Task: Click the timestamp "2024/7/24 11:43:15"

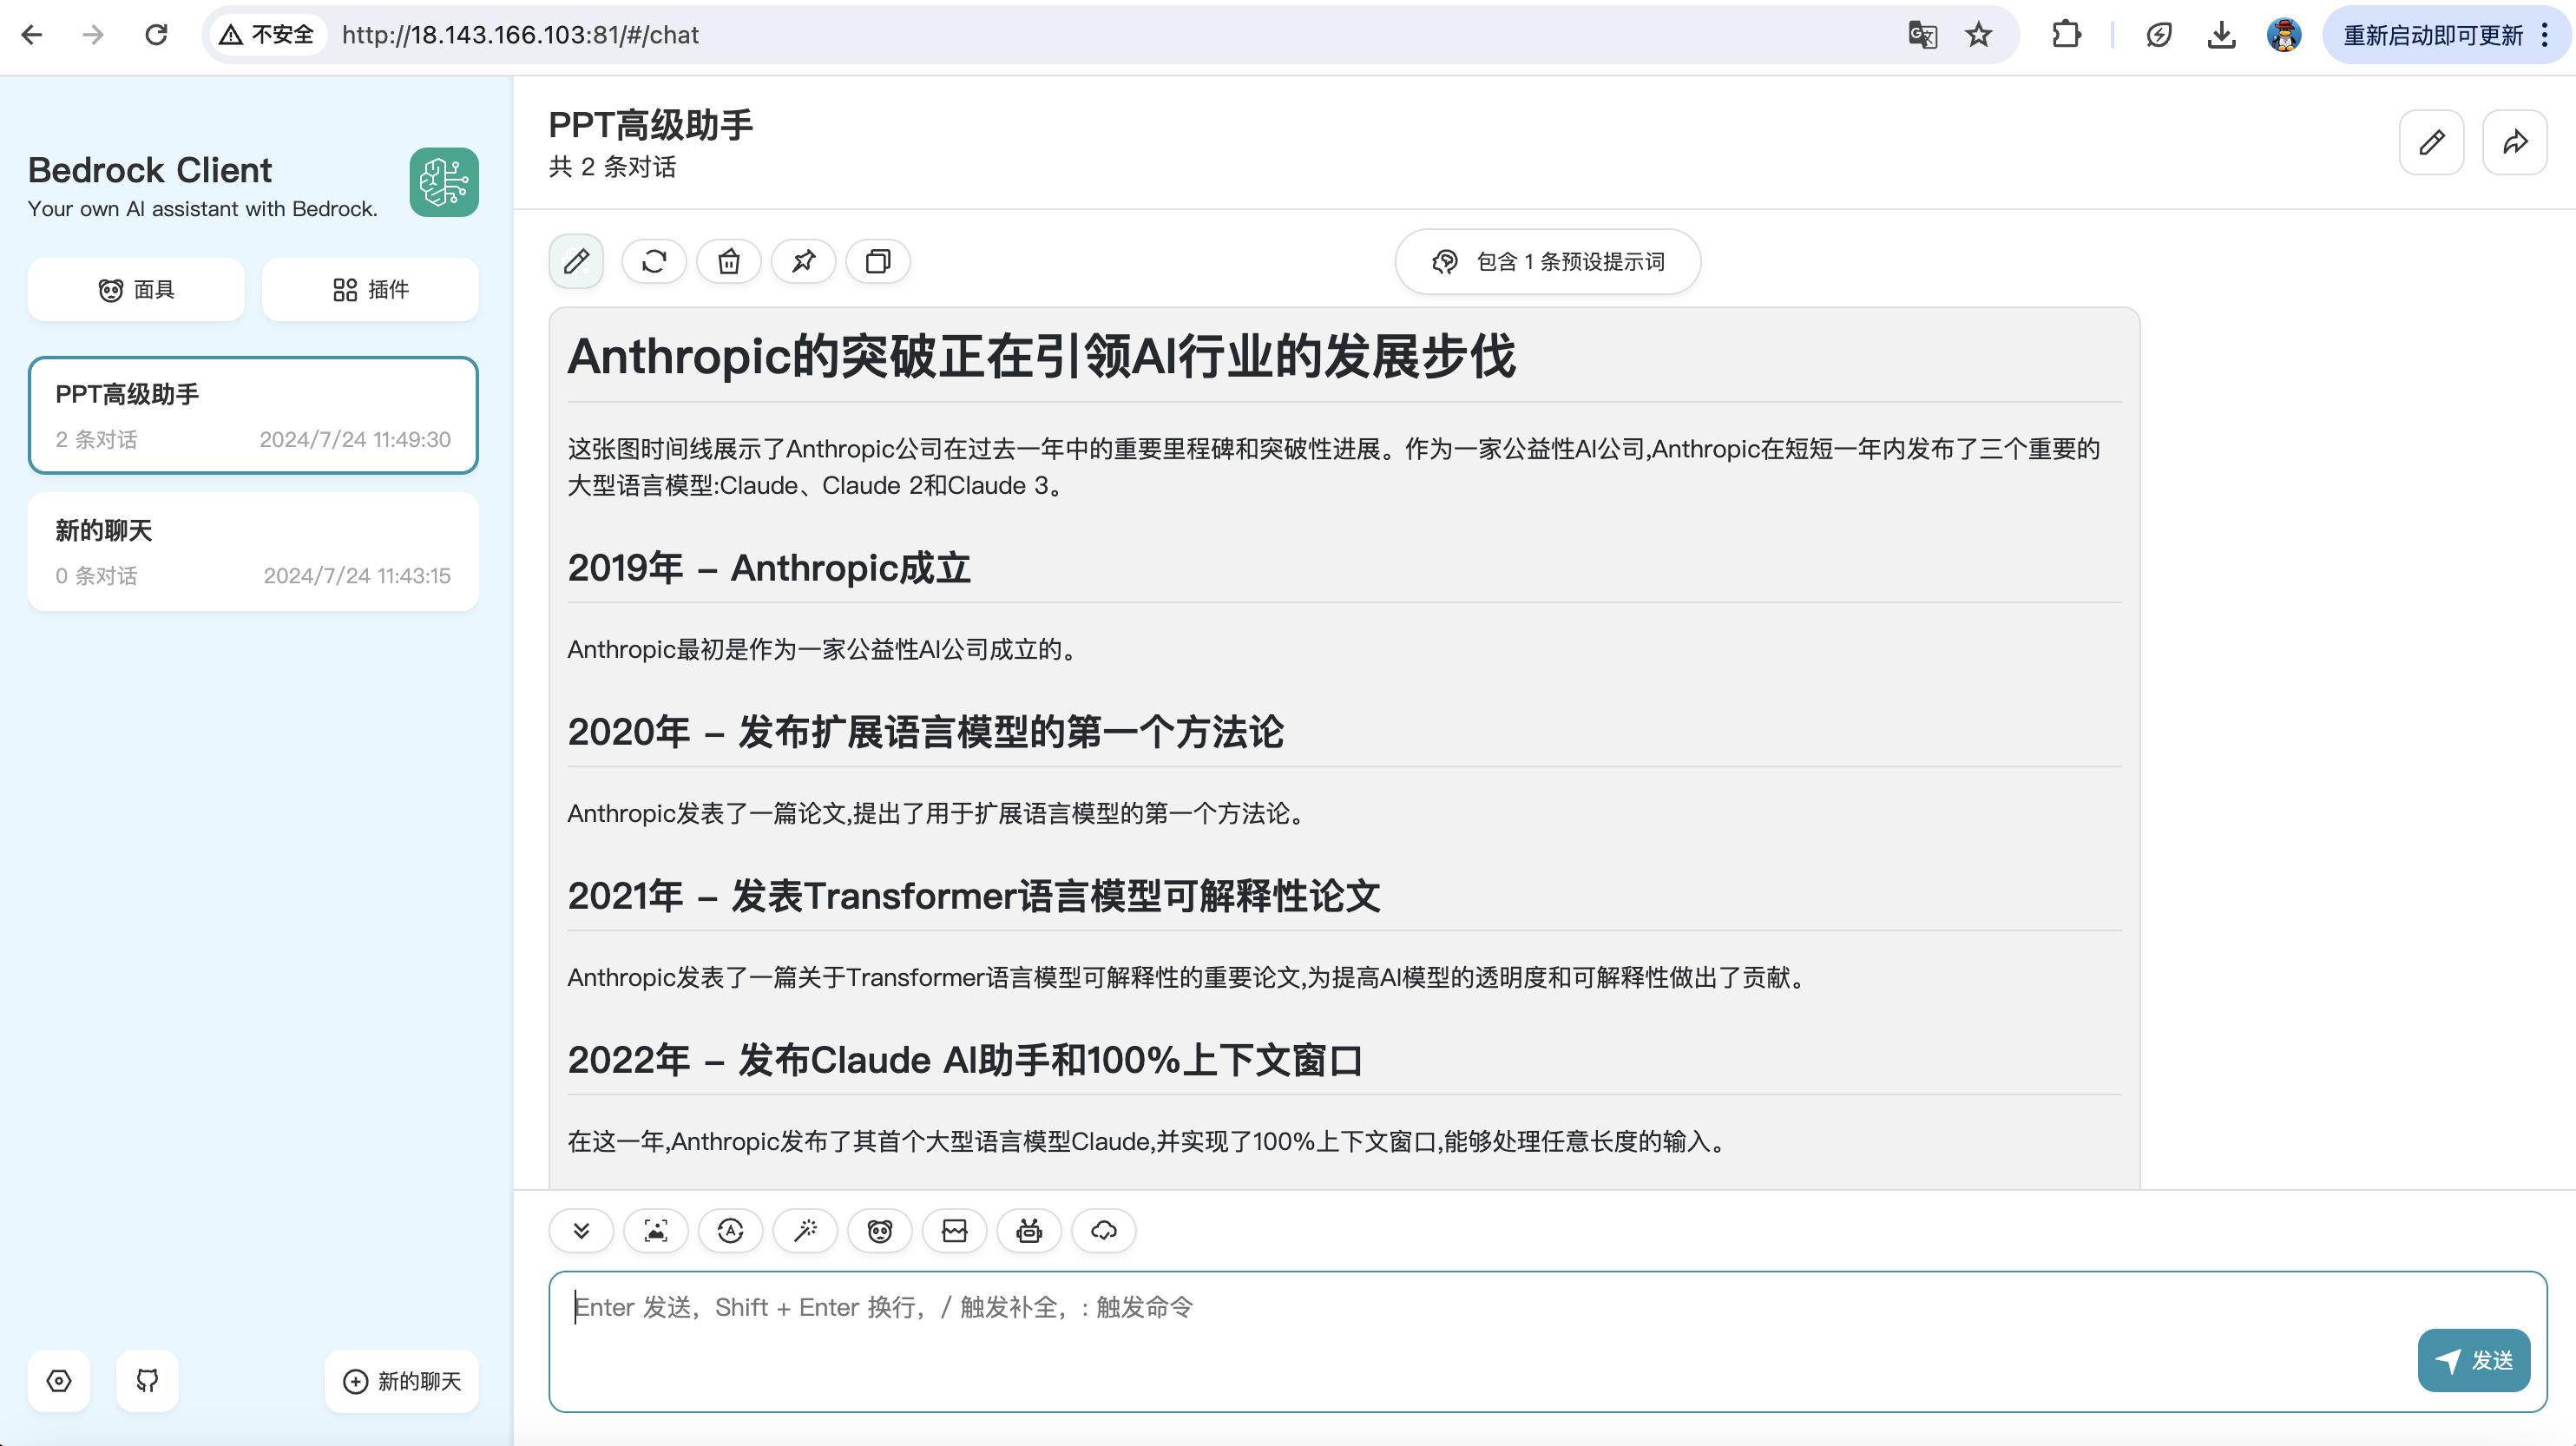Action: (357, 576)
